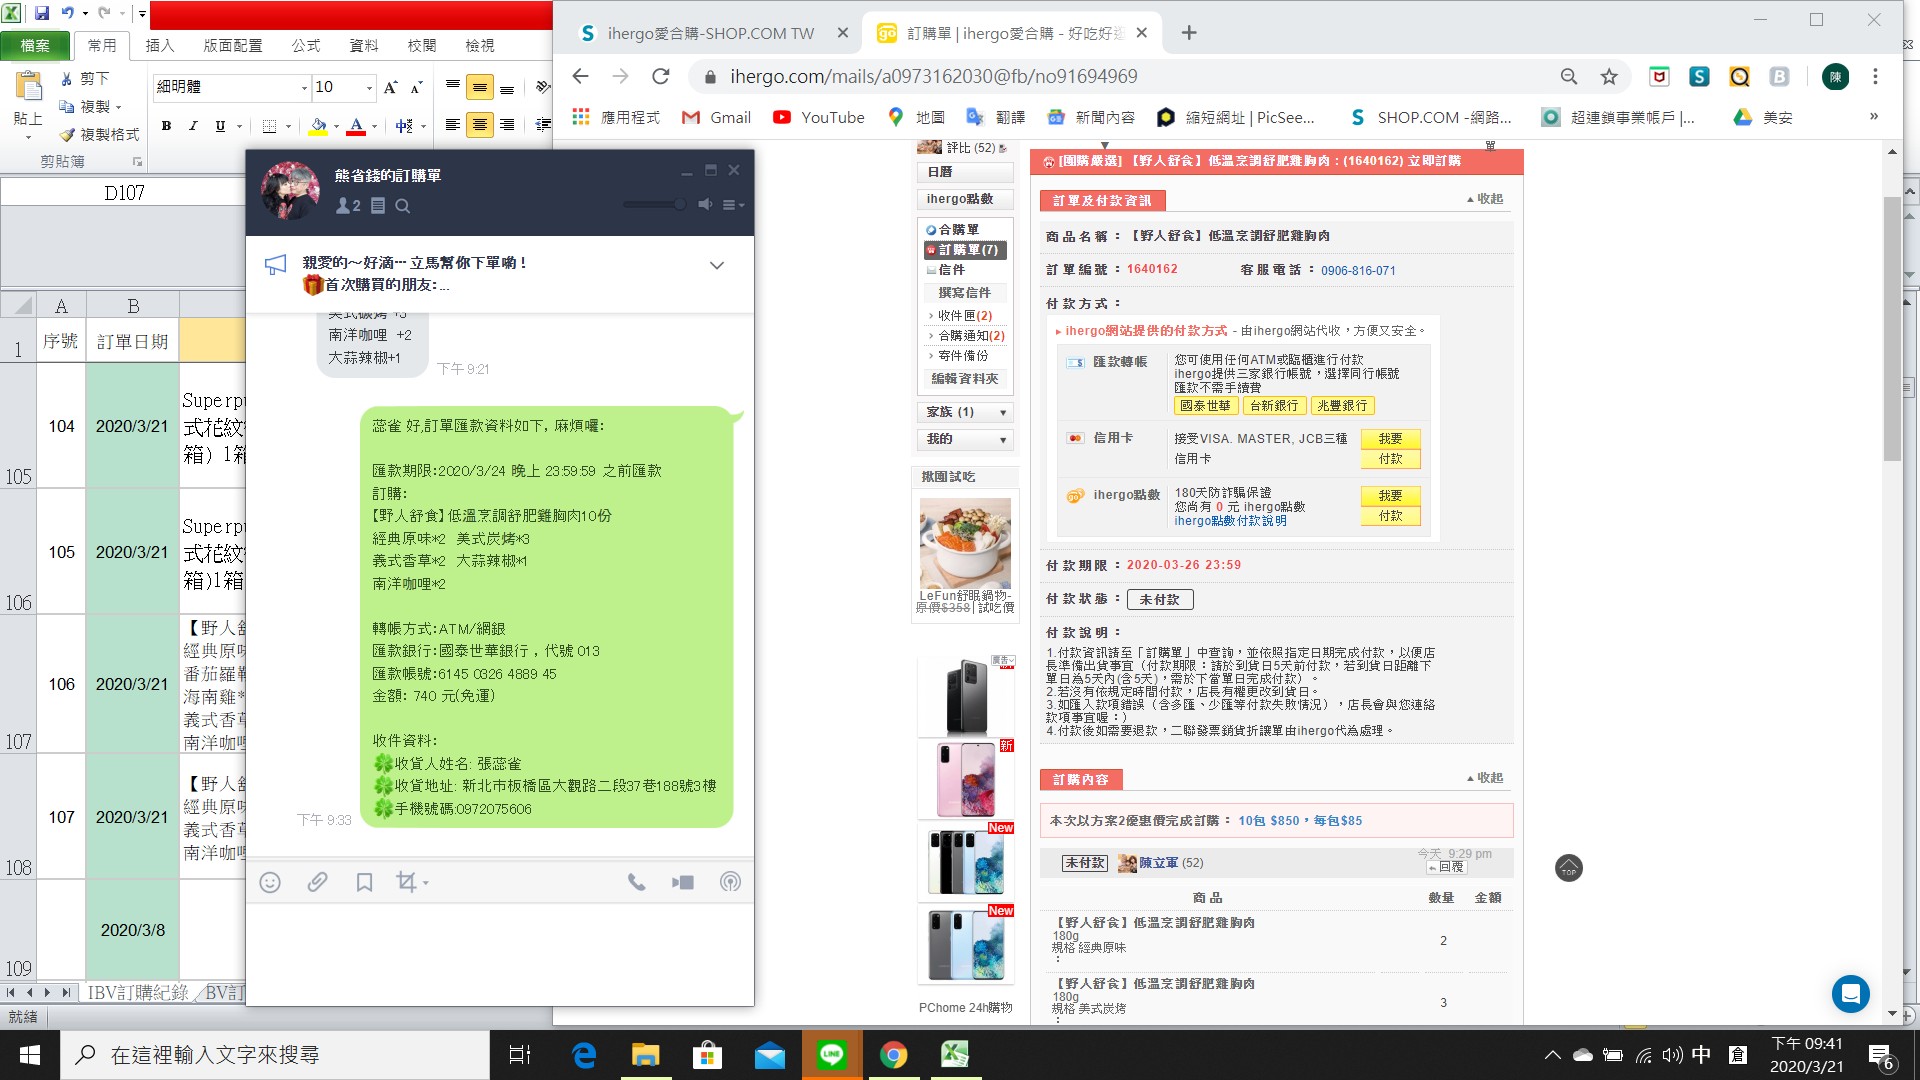1920x1080 pixels.
Task: Toggle align text left in Excel
Action: tap(453, 125)
